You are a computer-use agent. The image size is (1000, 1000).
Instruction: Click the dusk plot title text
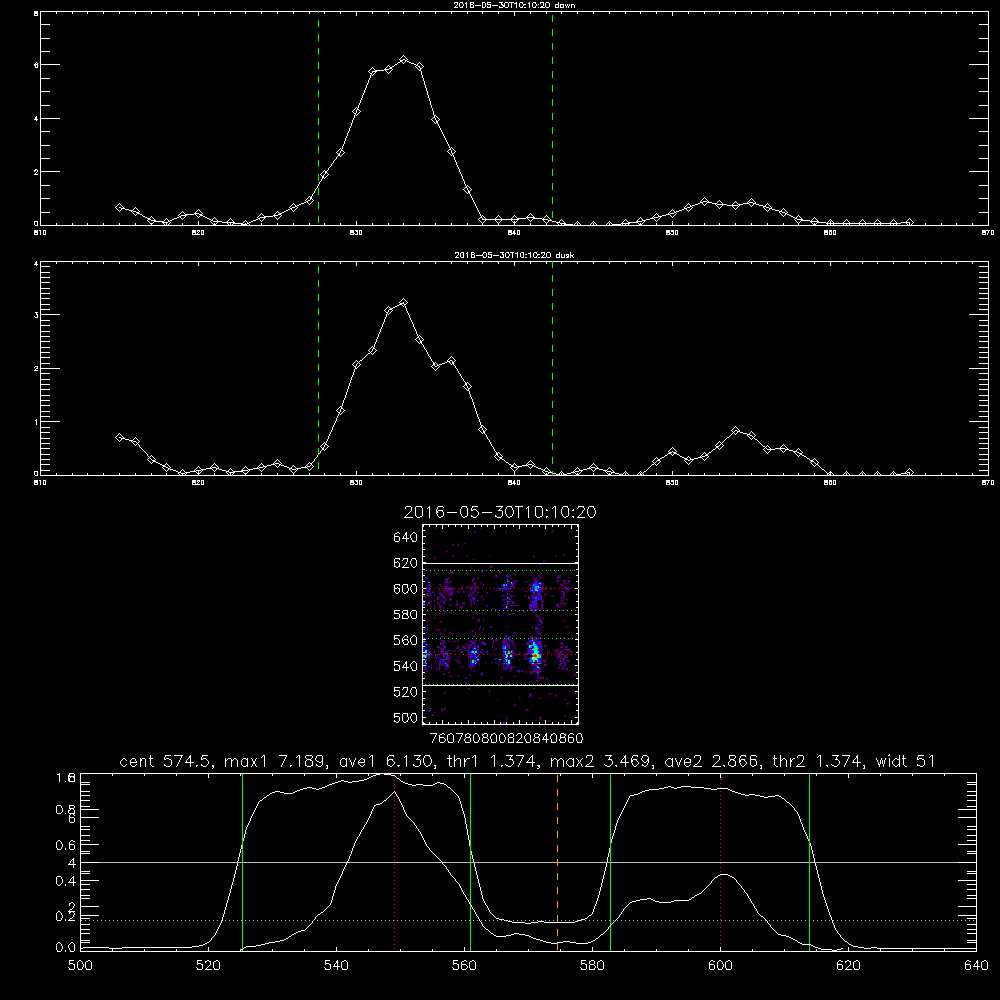[x=514, y=254]
